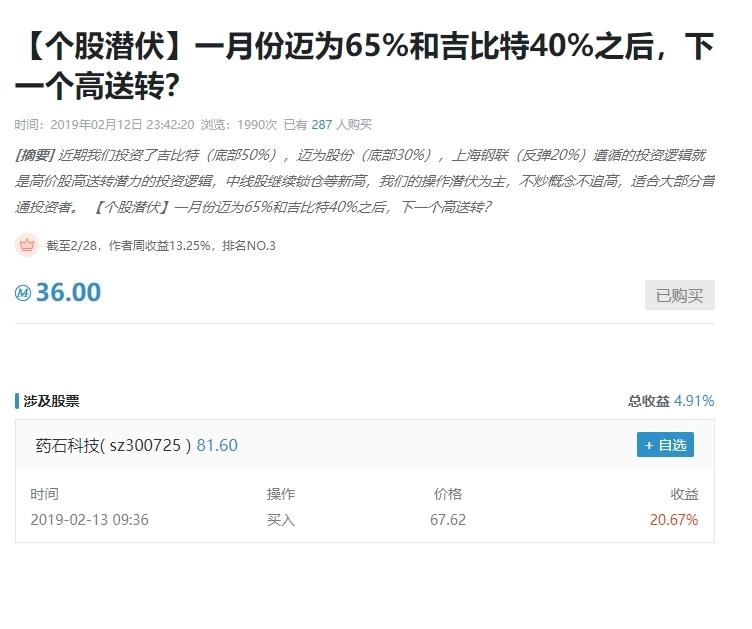This screenshot has width=752, height=629.
Task: Open the 药石科技 (sz300725) stock link
Action: pos(112,446)
